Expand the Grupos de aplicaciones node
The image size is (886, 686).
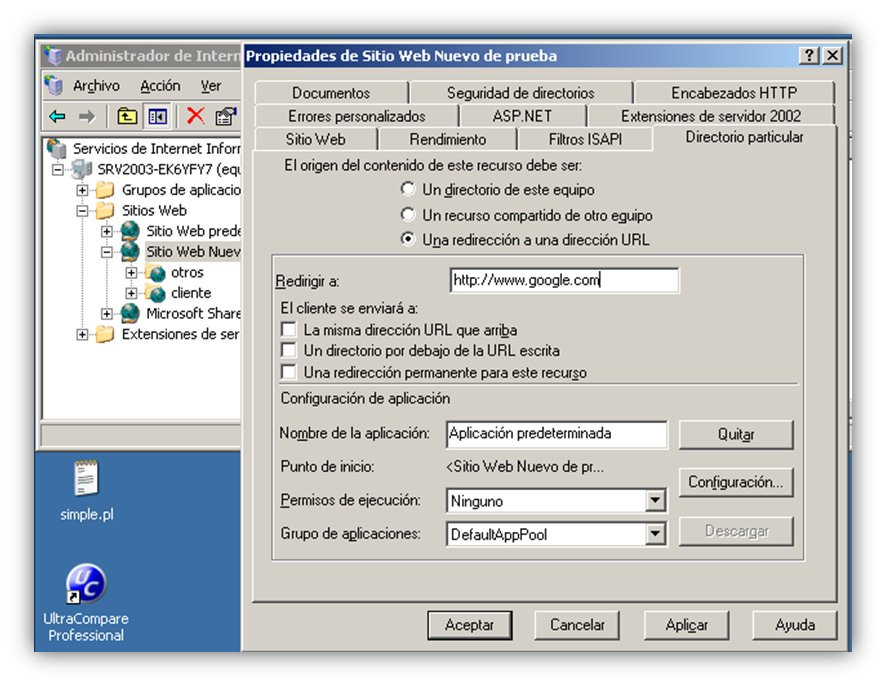82,190
